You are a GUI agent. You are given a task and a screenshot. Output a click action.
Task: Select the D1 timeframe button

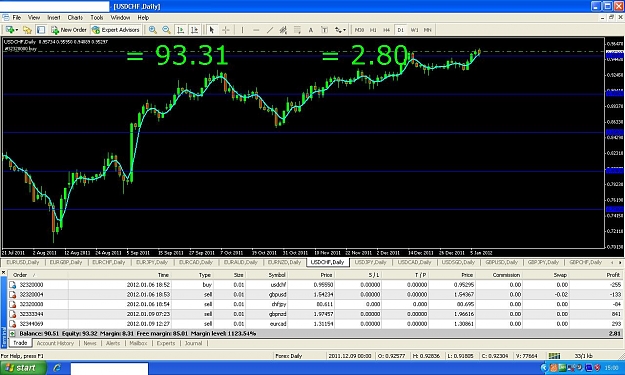coord(401,30)
